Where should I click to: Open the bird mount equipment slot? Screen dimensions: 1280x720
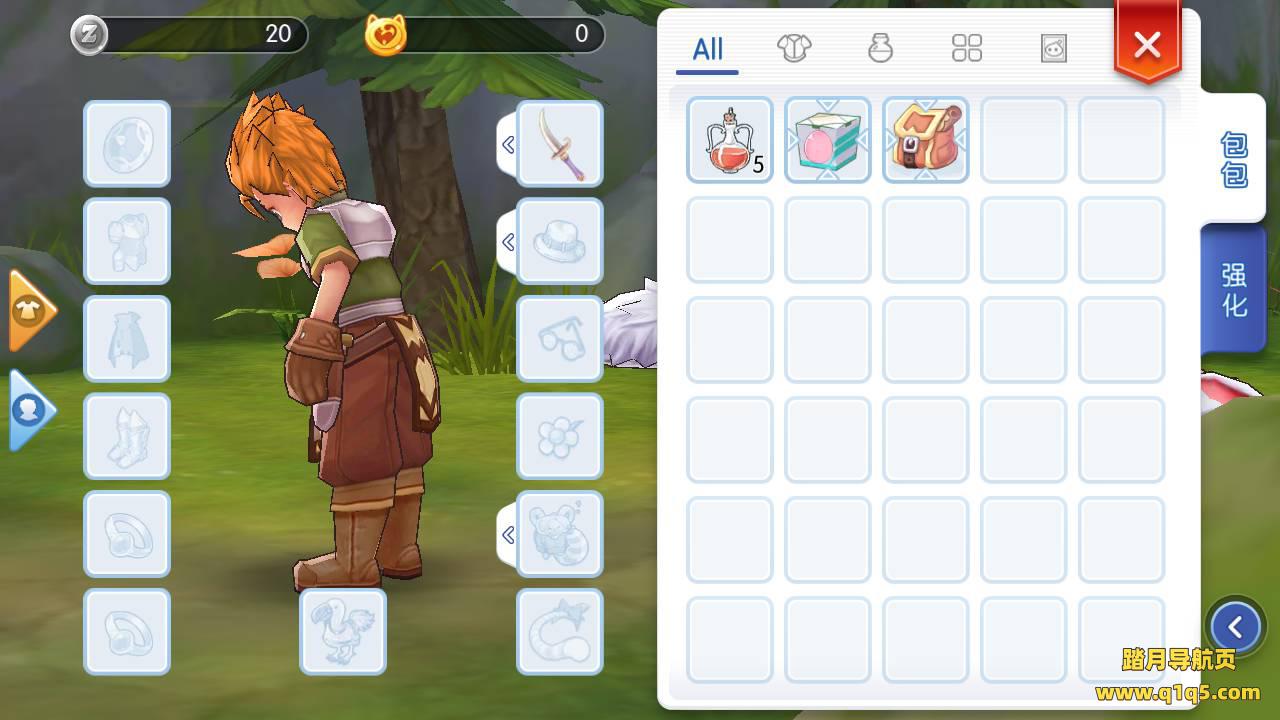[343, 631]
